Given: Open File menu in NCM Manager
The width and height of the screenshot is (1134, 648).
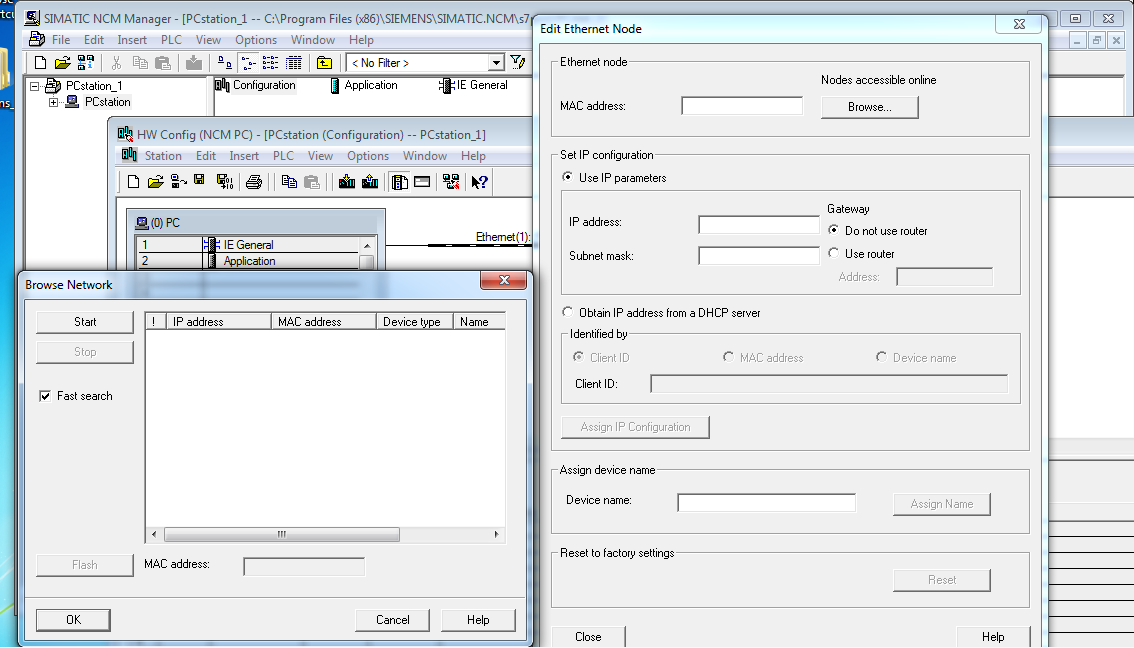Looking at the screenshot, I should tap(61, 40).
